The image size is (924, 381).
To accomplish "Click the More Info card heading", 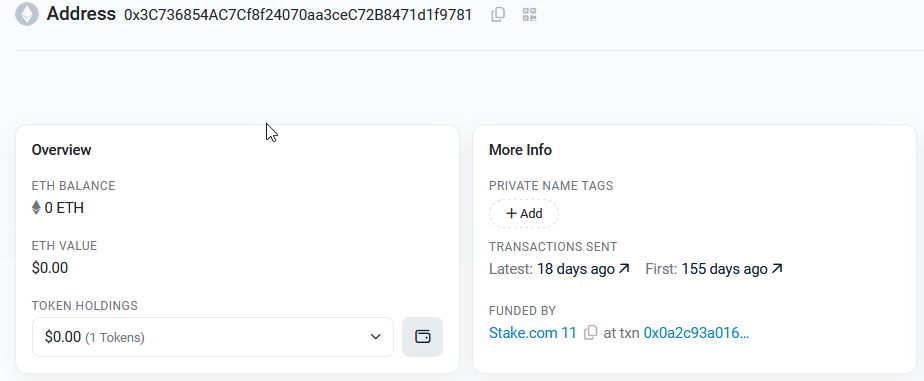I will [520, 150].
